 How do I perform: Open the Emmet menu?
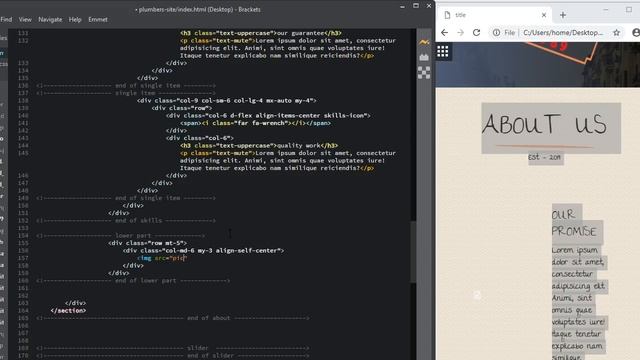click(98, 19)
